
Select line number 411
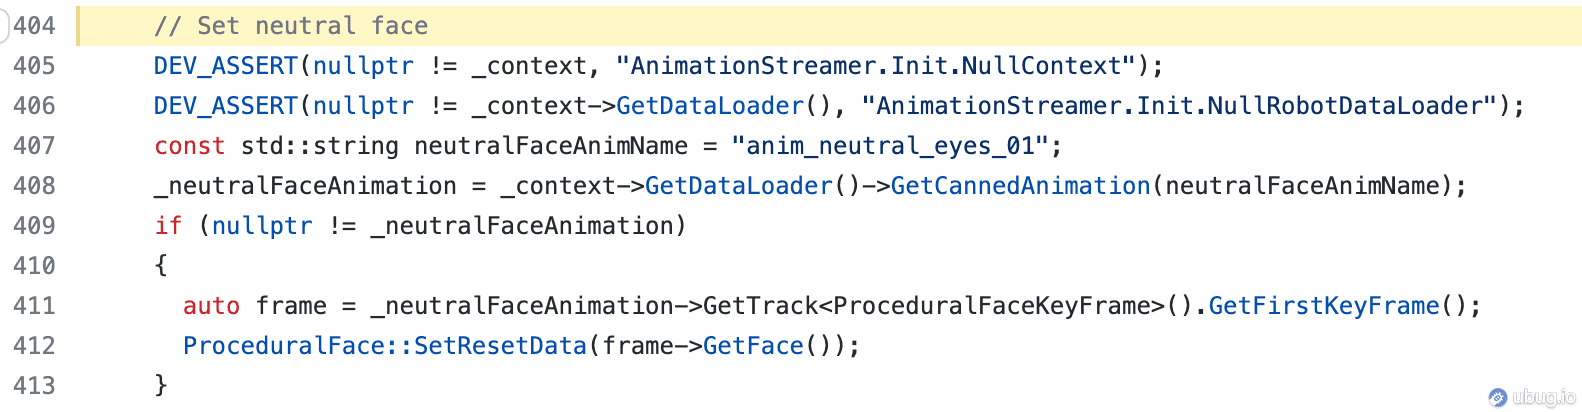click(34, 306)
